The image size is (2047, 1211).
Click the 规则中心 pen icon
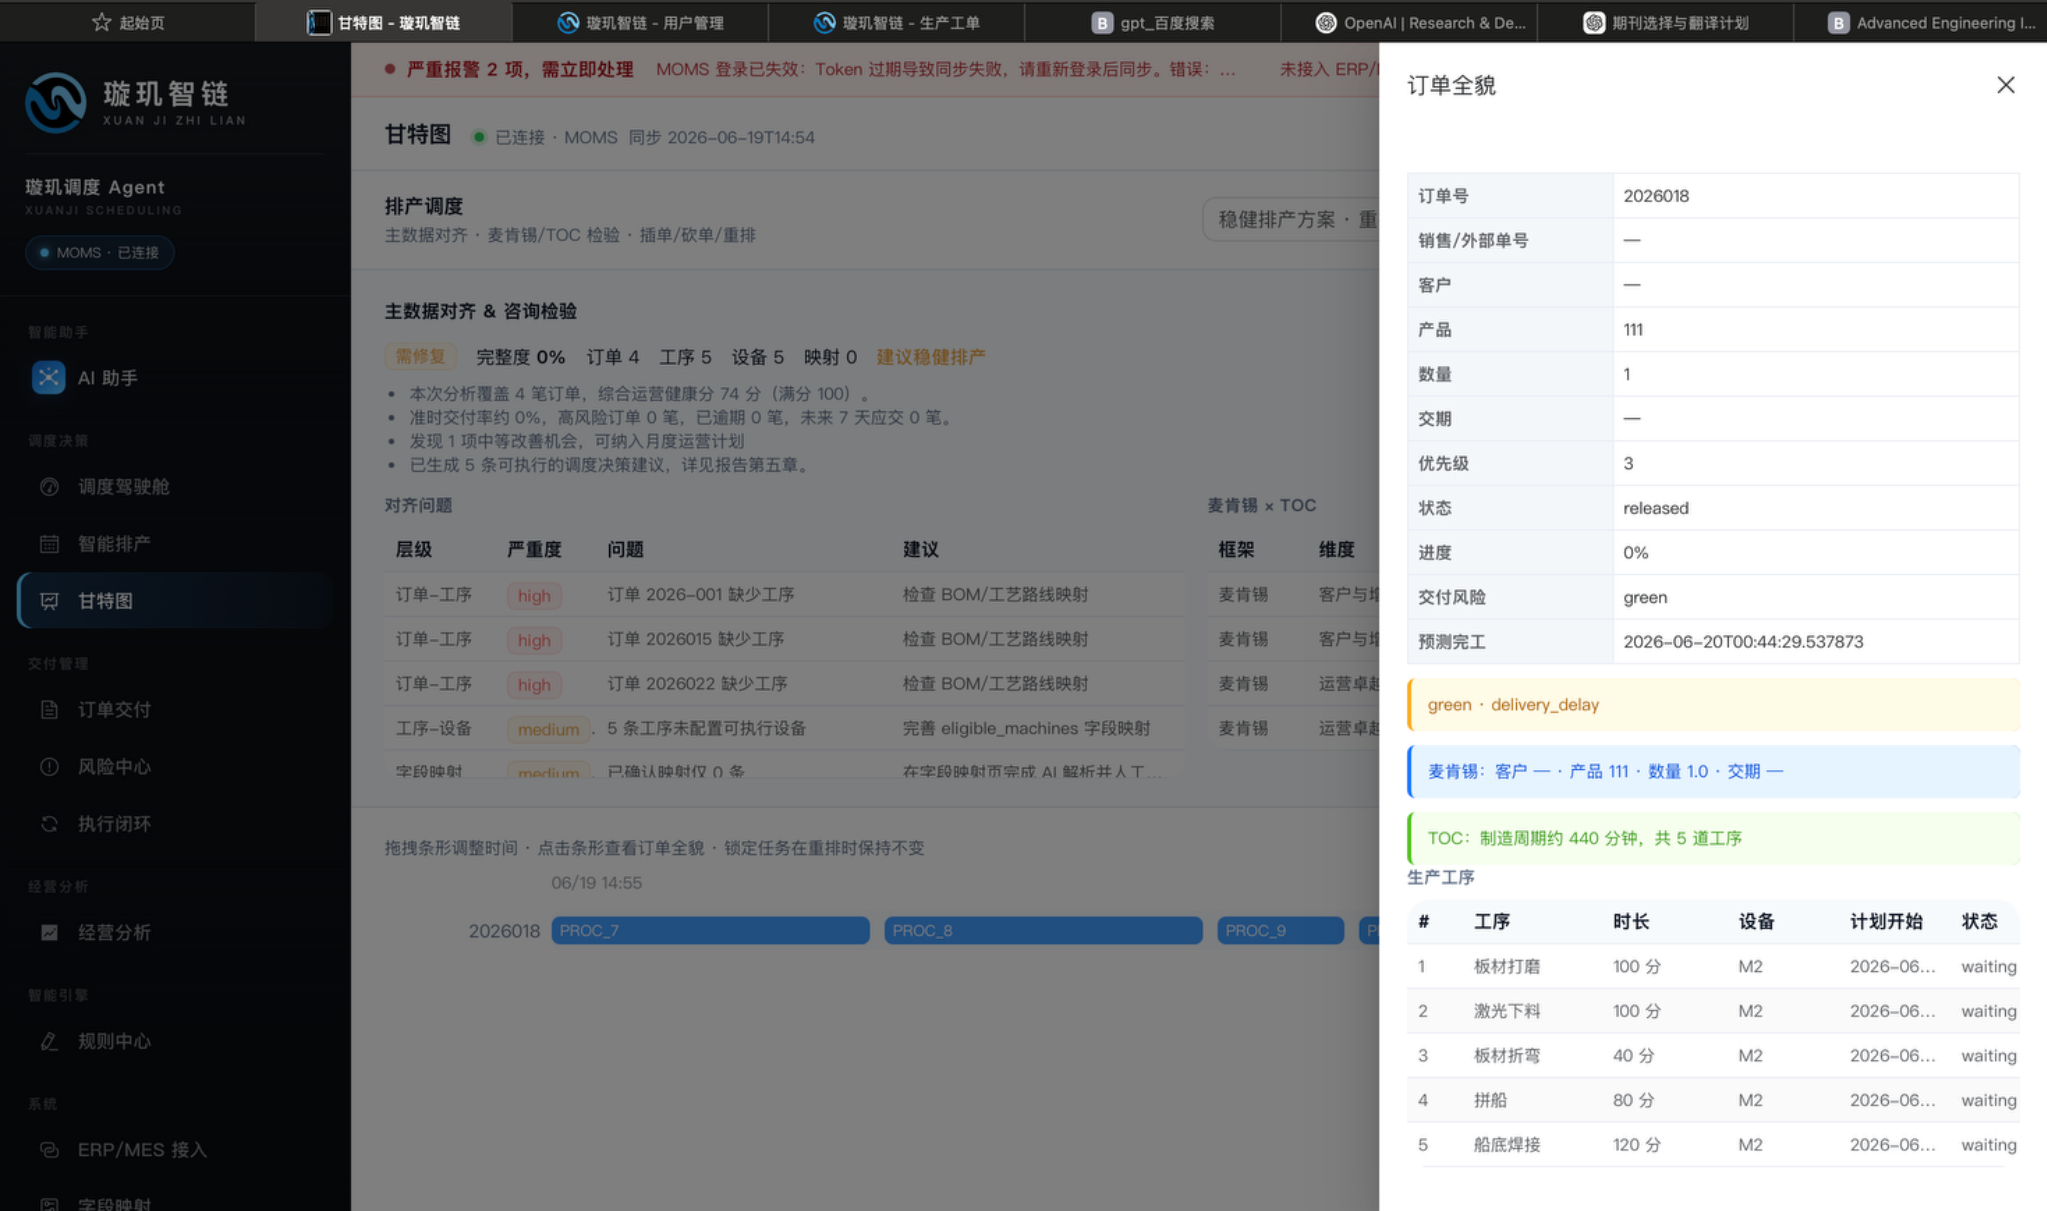(49, 1042)
